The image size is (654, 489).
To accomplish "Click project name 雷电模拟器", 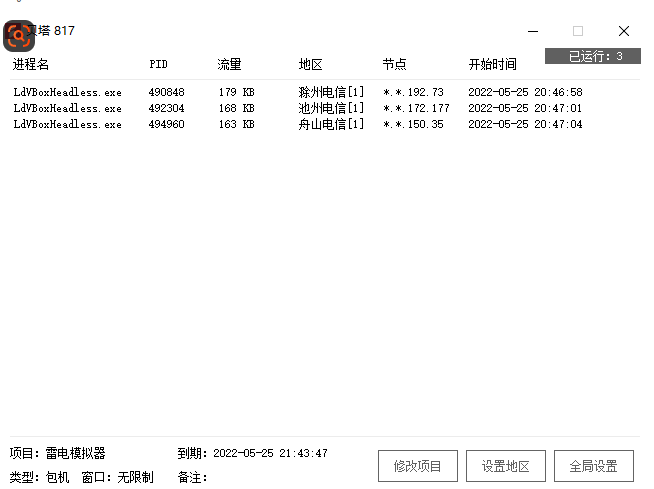I will 75,453.
